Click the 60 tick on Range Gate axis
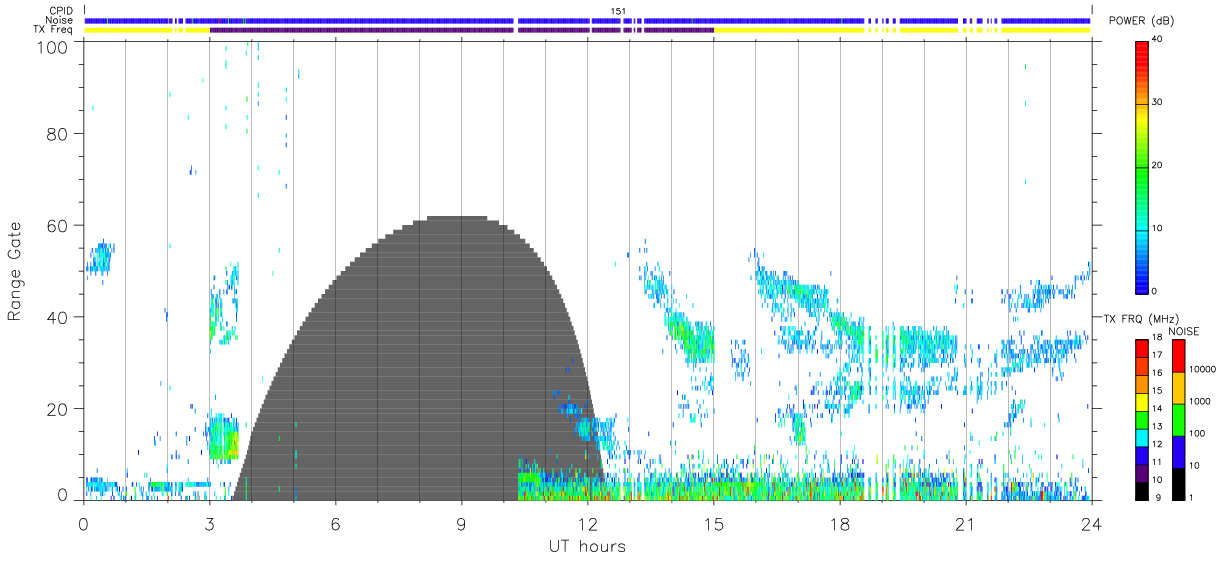 (58, 226)
